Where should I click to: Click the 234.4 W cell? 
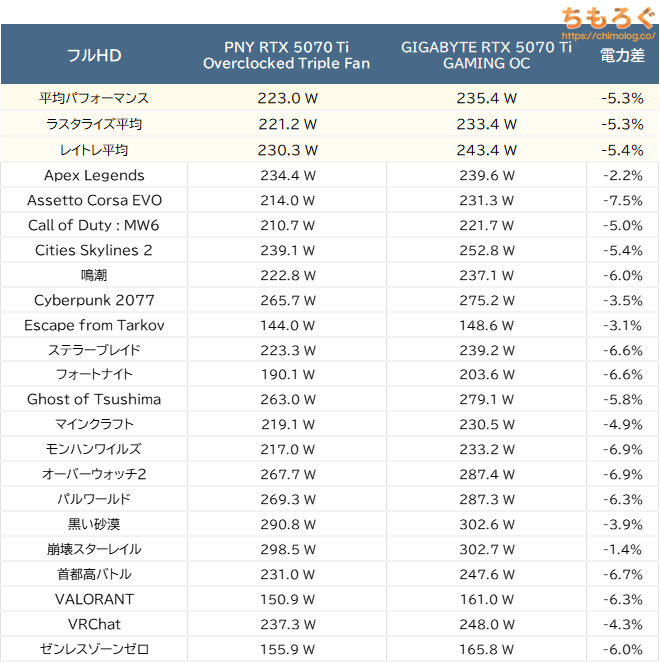coord(288,175)
